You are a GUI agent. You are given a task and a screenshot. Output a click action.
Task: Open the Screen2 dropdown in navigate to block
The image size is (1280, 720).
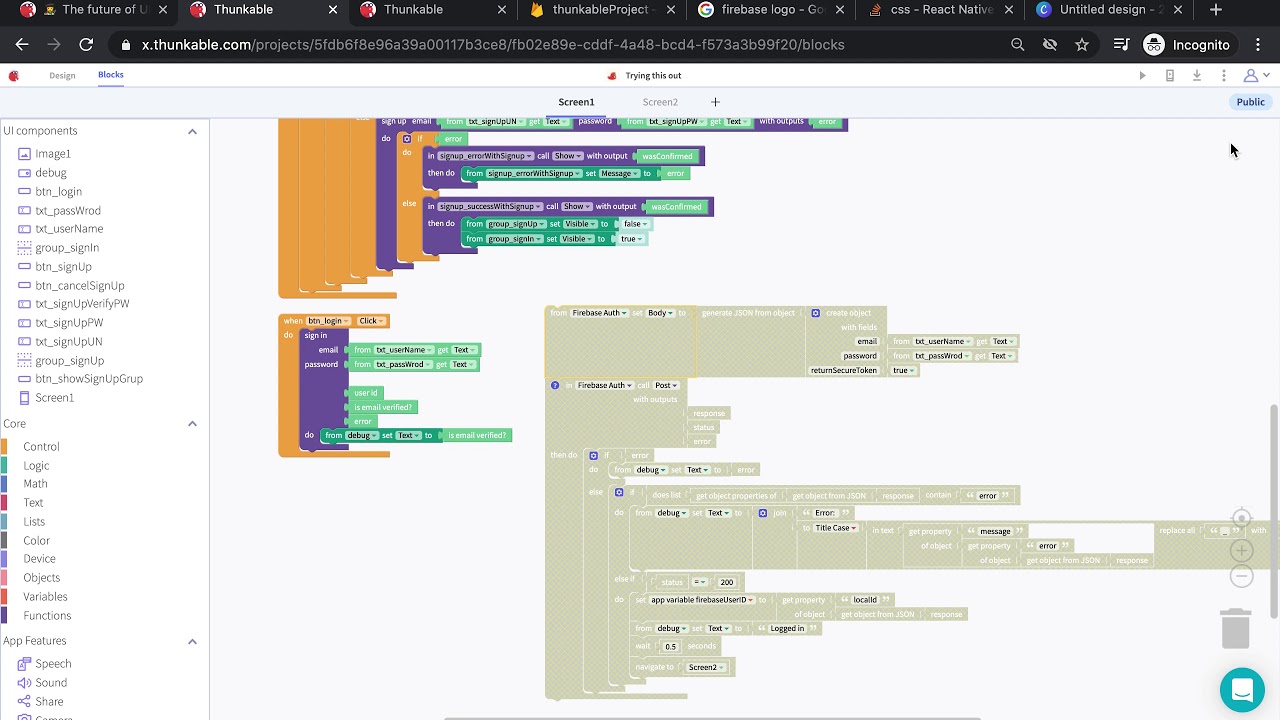point(706,667)
